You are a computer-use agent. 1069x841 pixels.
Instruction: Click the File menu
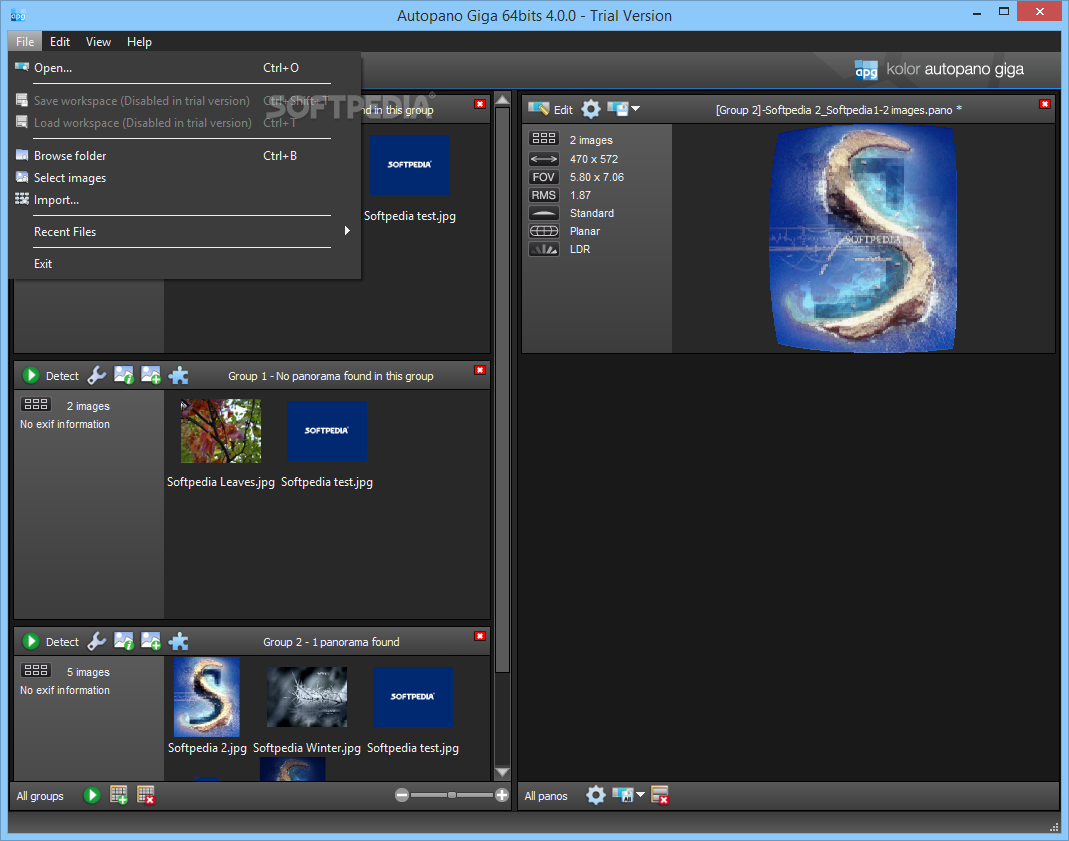pyautogui.click(x=25, y=42)
